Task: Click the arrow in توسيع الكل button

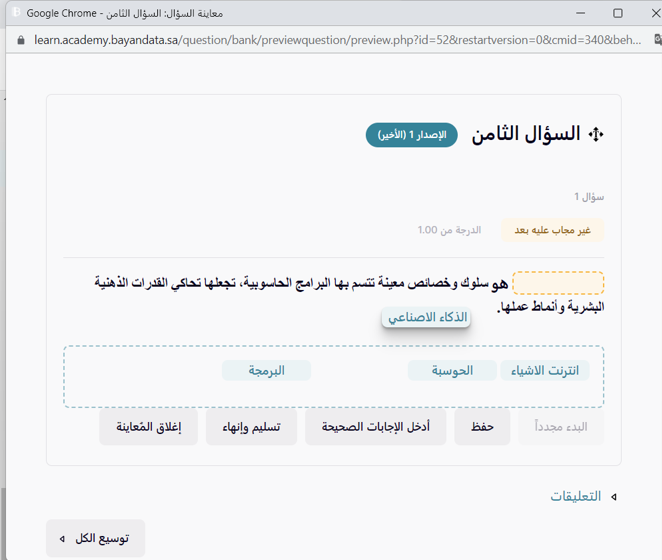Action: 63,538
